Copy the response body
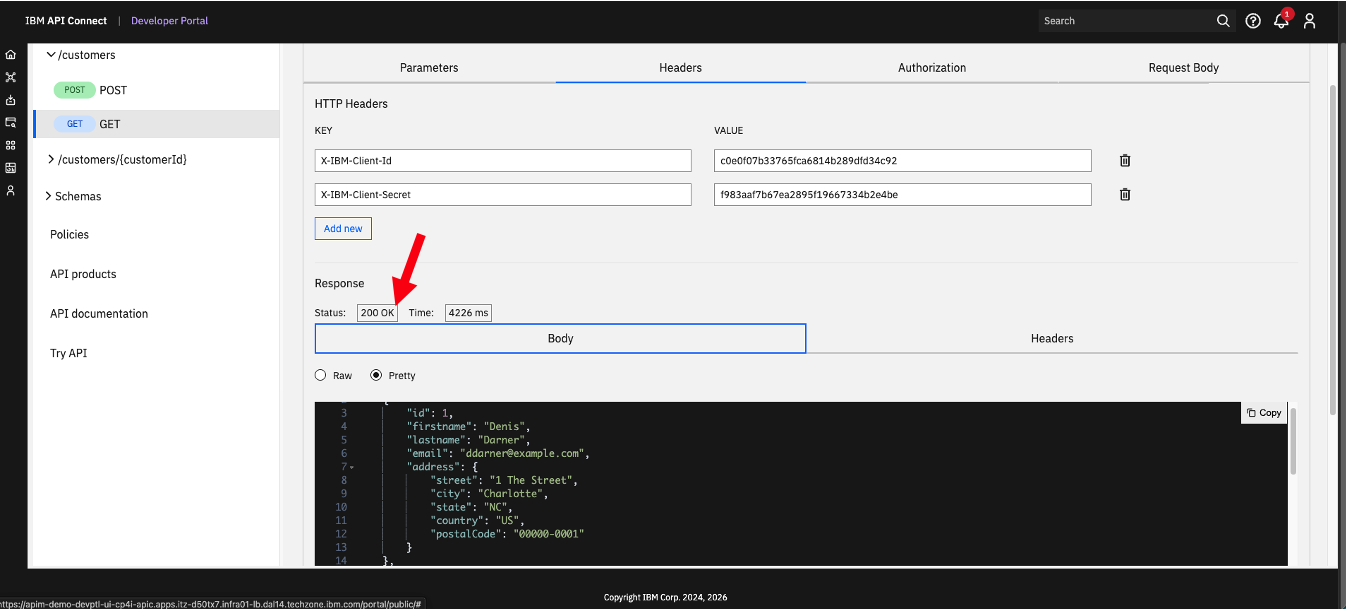1346x609 pixels. tap(1264, 412)
